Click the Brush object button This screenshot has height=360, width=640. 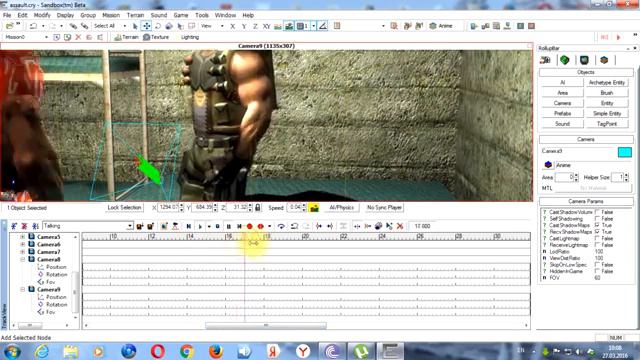click(x=607, y=93)
